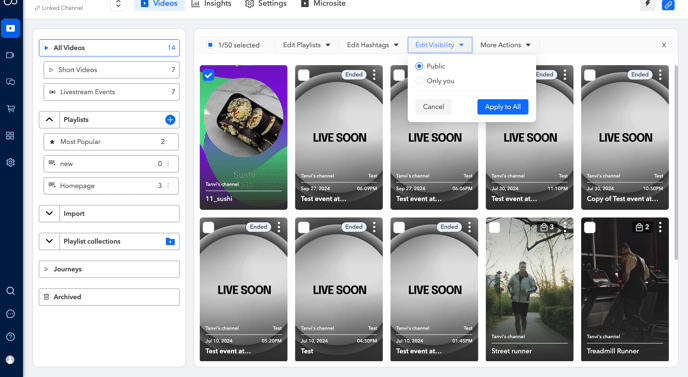Open the shopping cart section
The image size is (688, 377).
click(x=11, y=109)
